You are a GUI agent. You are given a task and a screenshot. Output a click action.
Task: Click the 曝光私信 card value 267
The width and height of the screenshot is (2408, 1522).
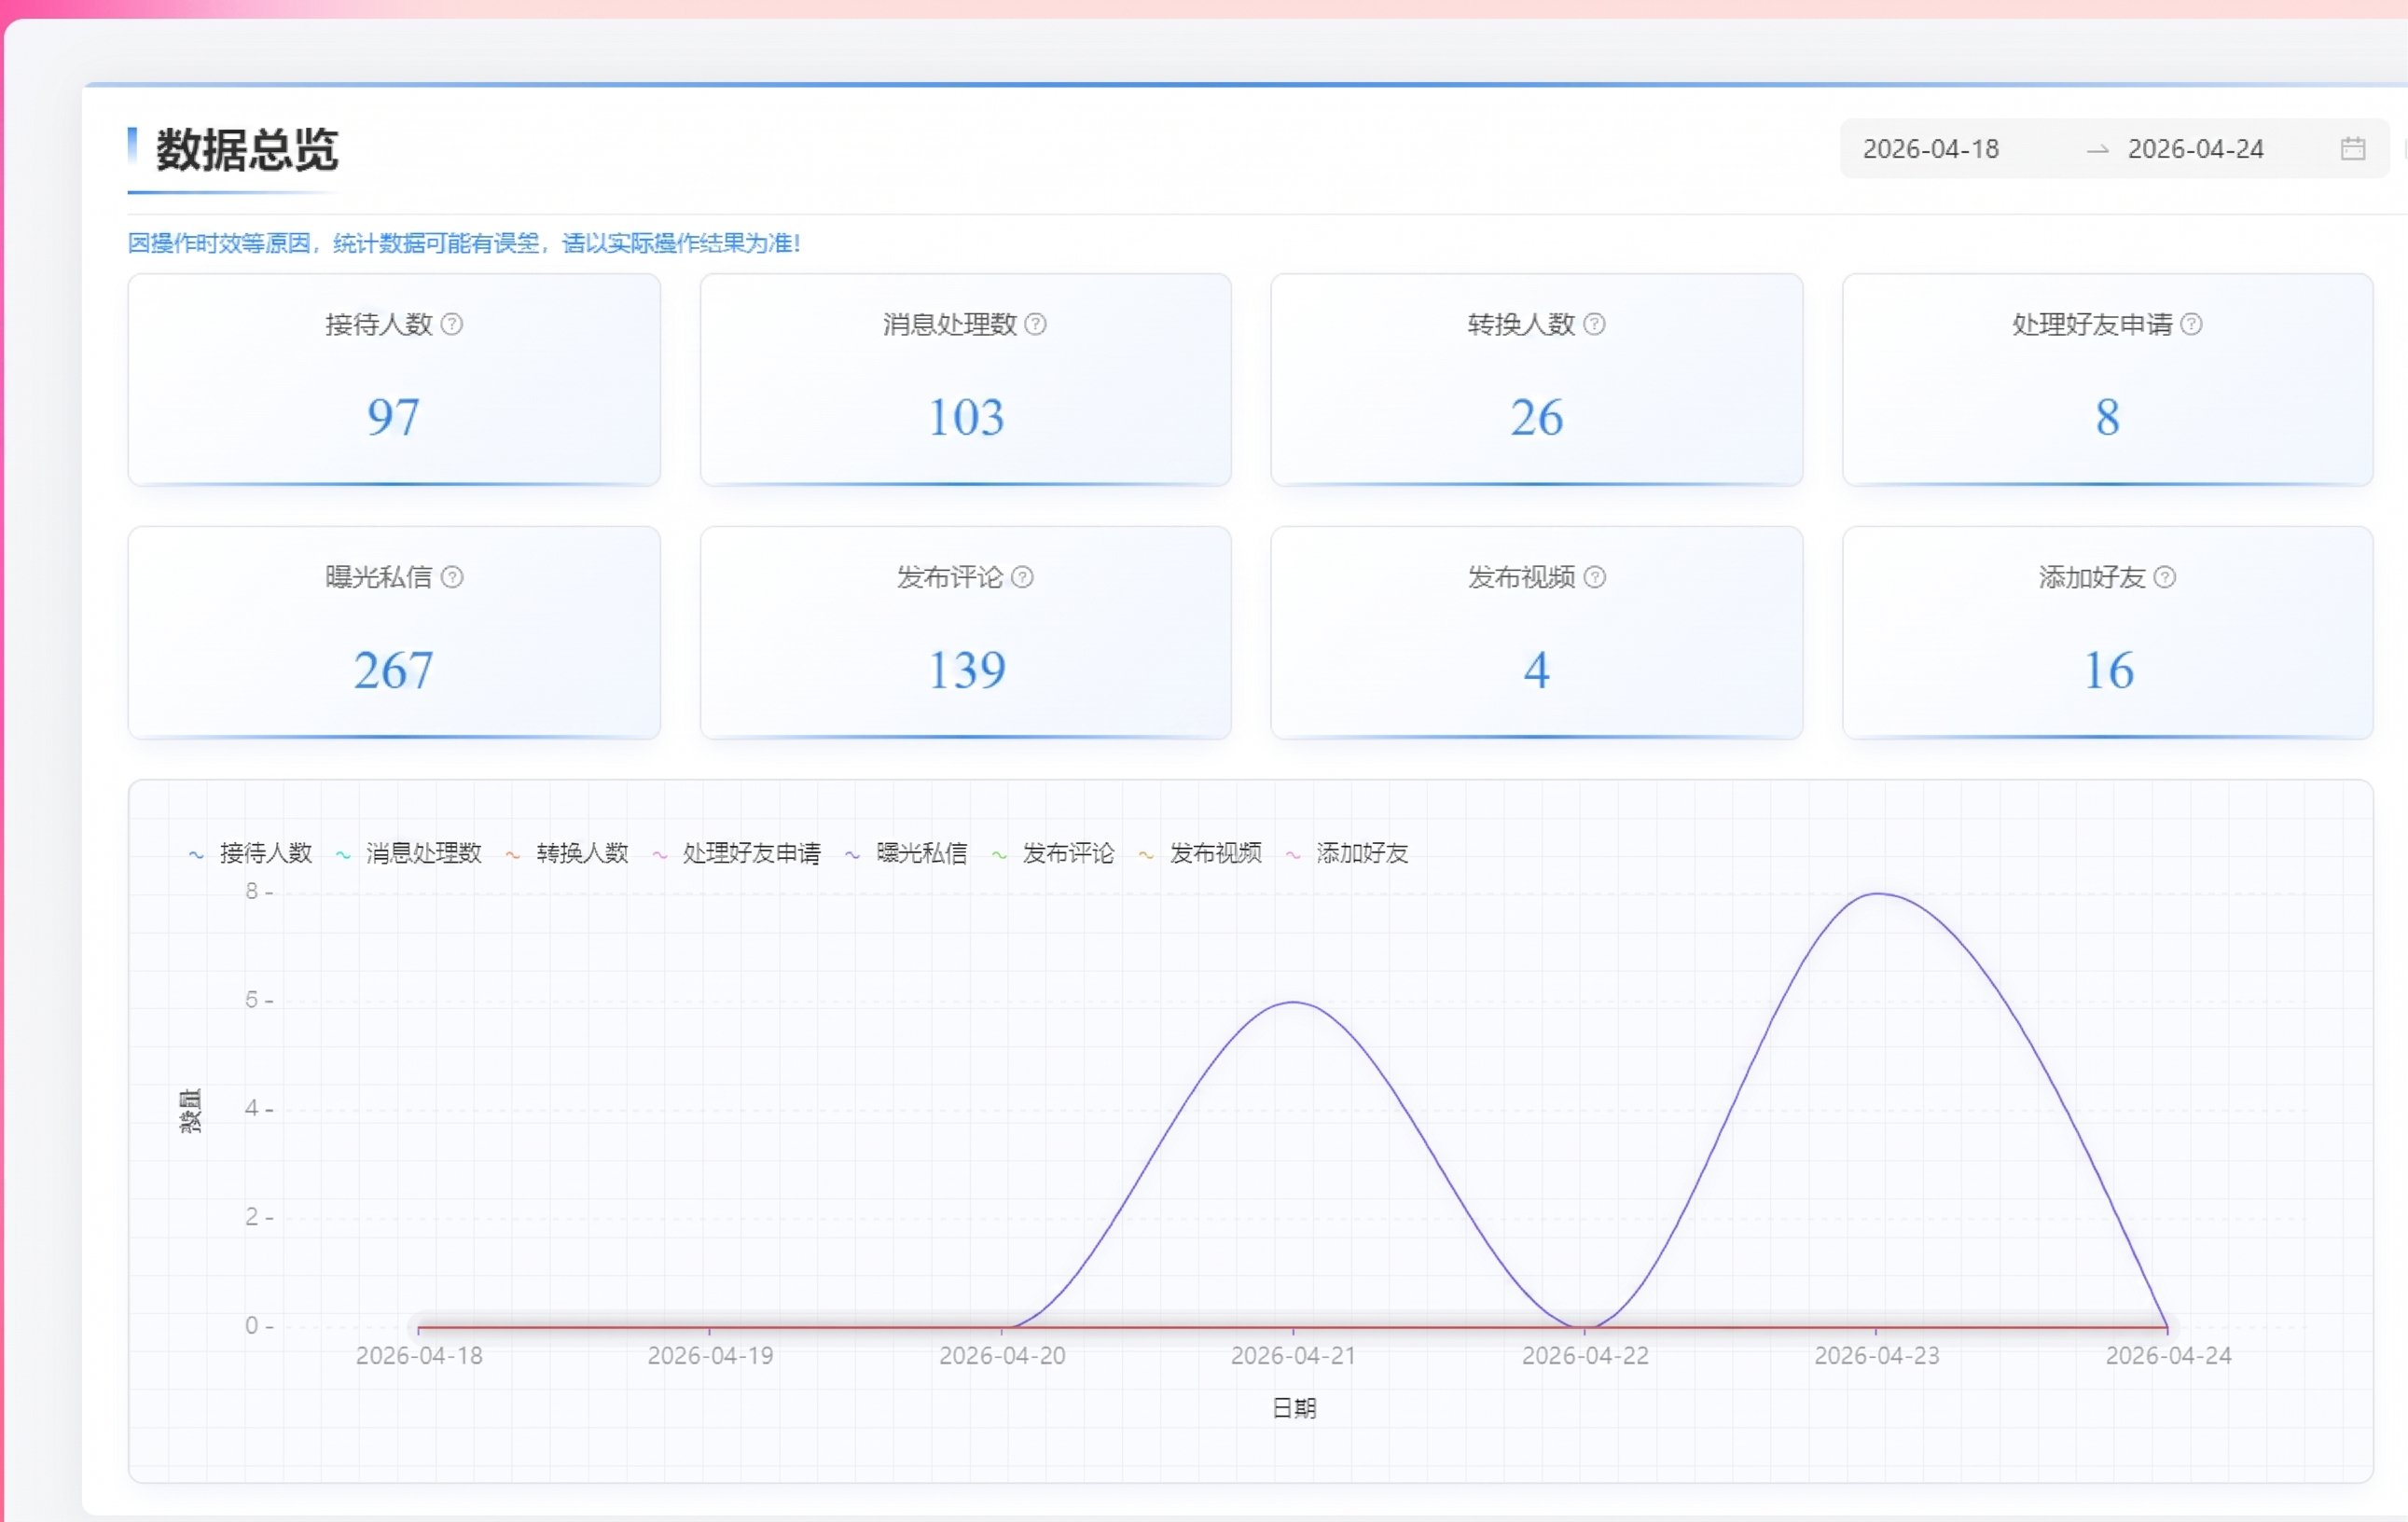393,670
